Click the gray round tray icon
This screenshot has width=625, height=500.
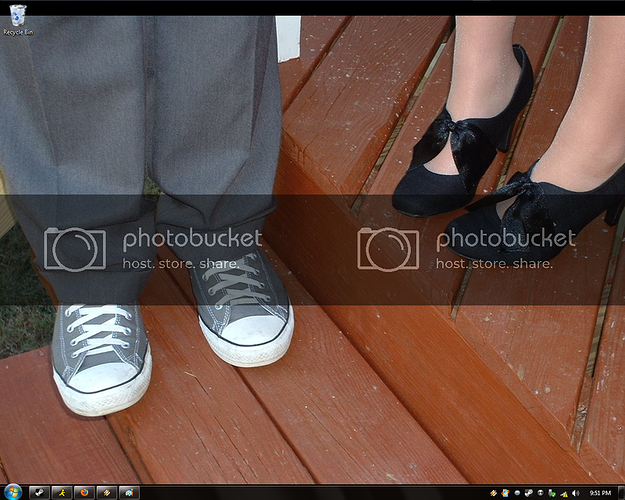(x=516, y=493)
